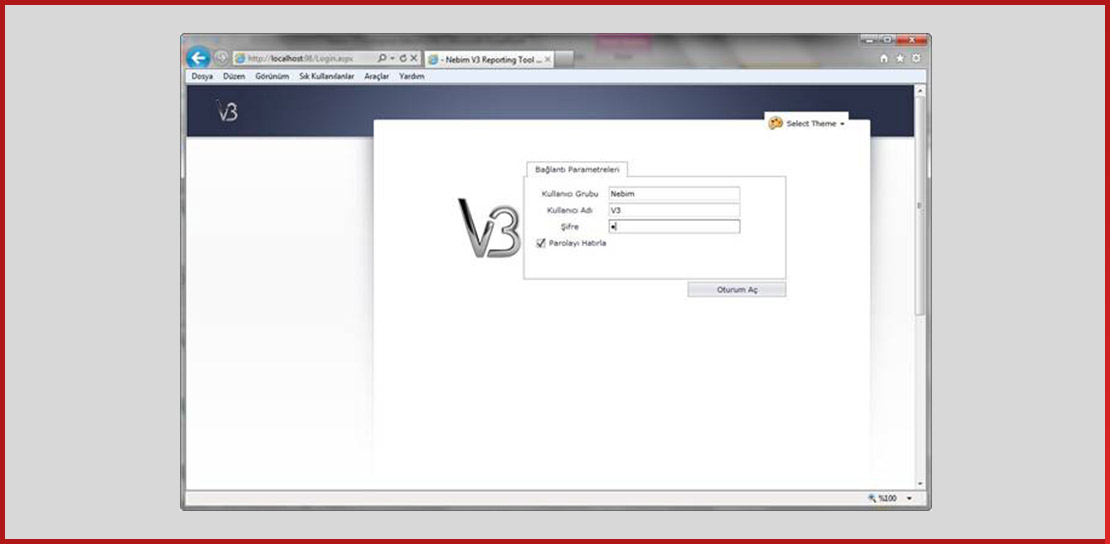Open the Araçlar menu
Screen dimensions: 1110x544
377,76
